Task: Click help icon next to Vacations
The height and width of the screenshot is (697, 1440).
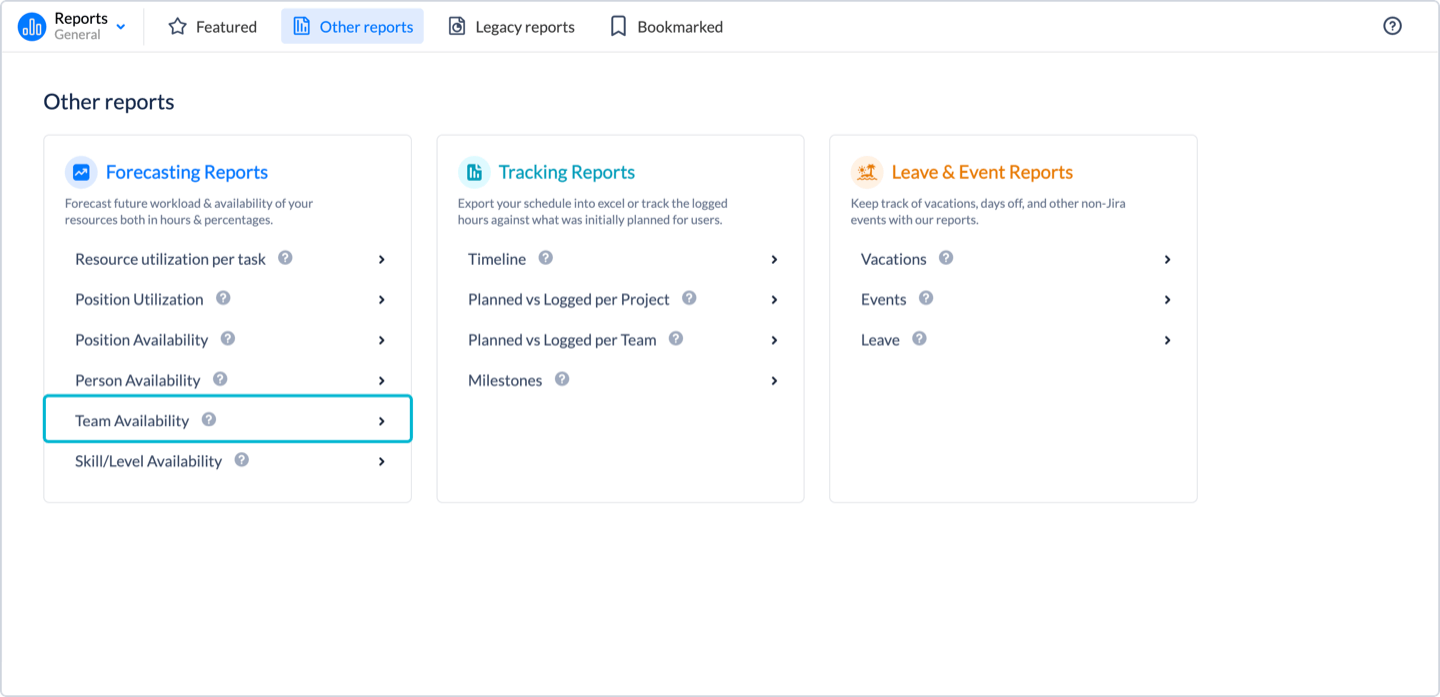Action: 946,258
